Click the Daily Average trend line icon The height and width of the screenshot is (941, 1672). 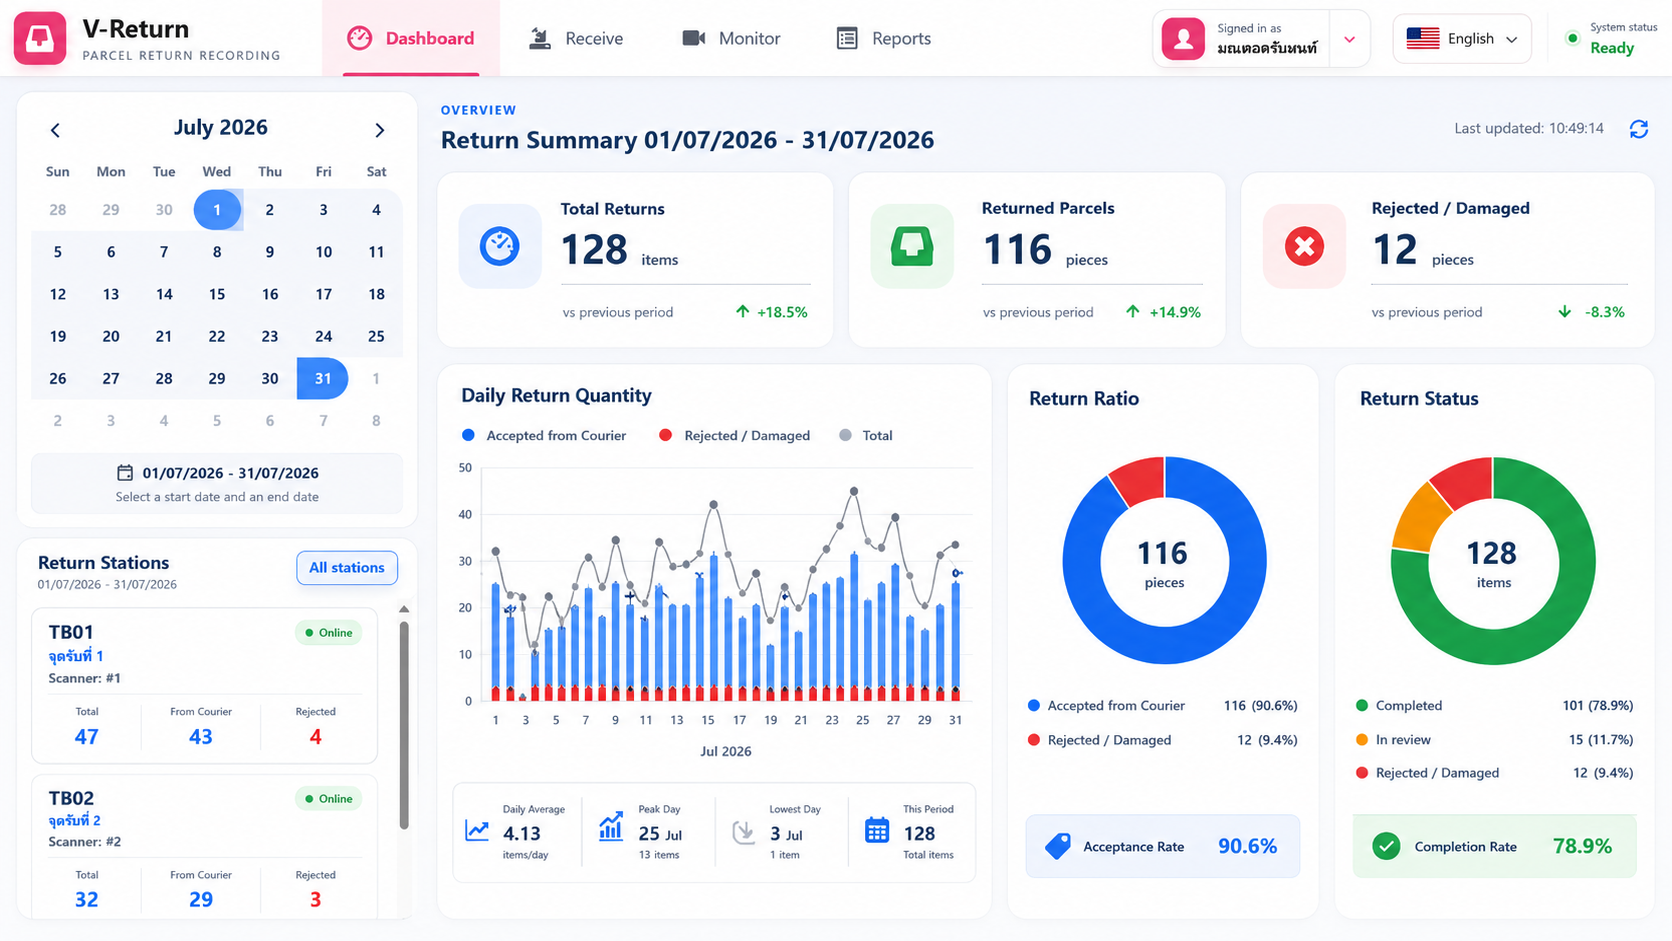[477, 830]
